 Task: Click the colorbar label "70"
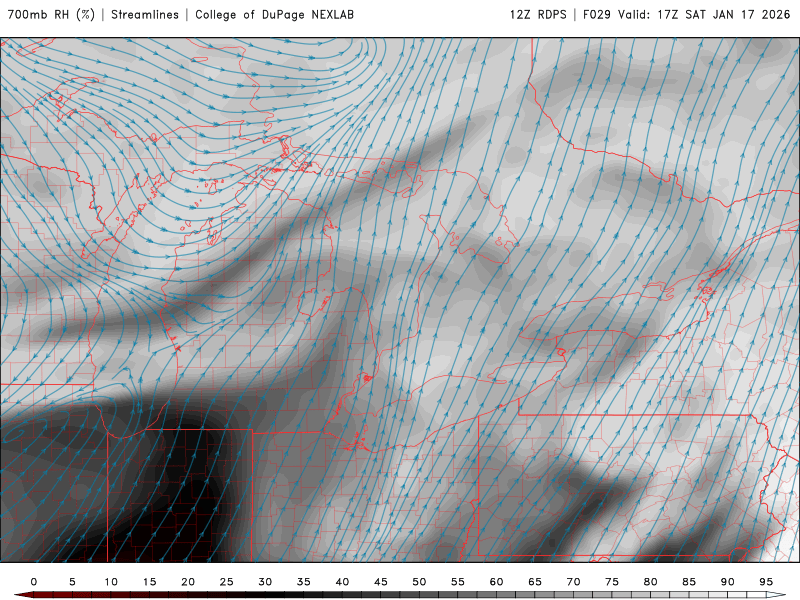pos(573,582)
